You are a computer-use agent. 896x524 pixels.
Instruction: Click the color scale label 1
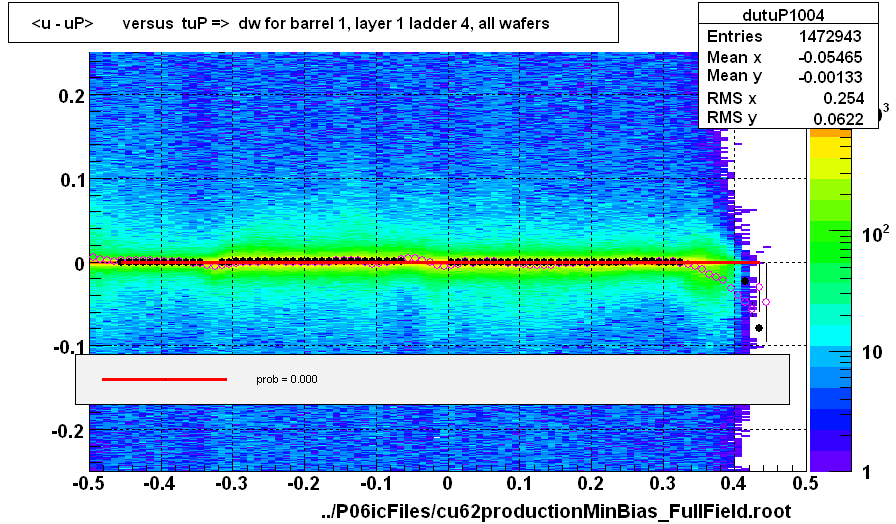coord(867,472)
